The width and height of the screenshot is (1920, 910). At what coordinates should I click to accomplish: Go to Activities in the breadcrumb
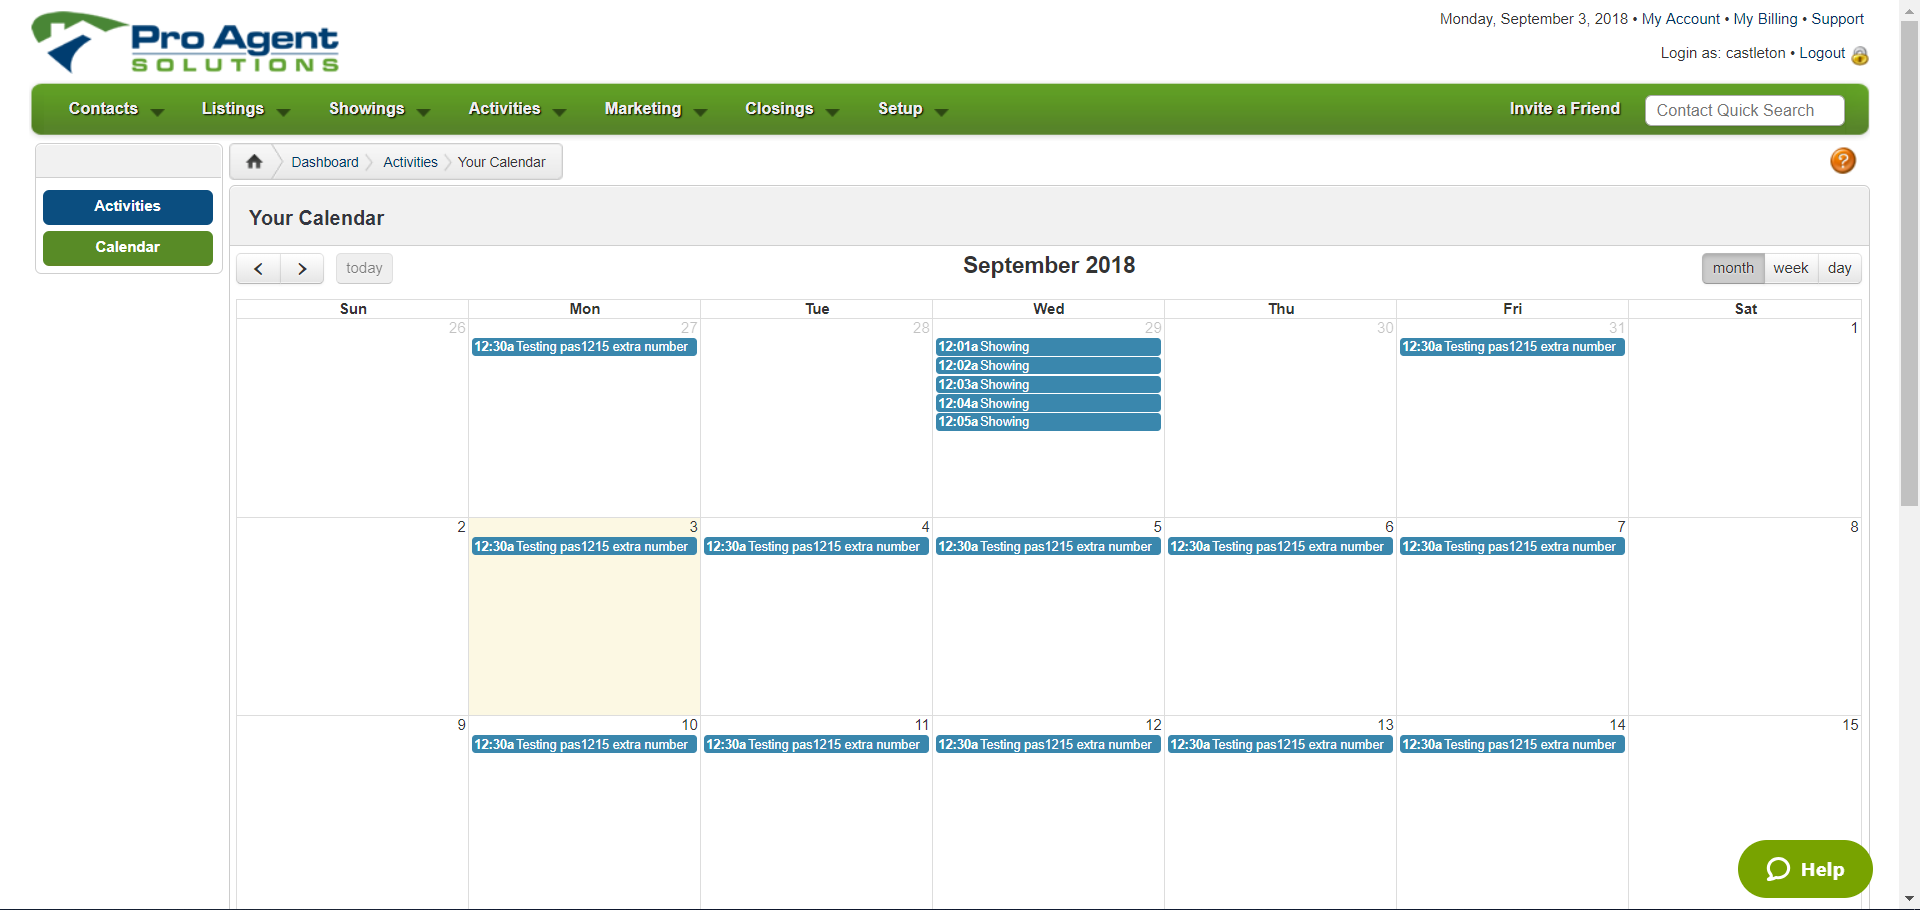(410, 162)
